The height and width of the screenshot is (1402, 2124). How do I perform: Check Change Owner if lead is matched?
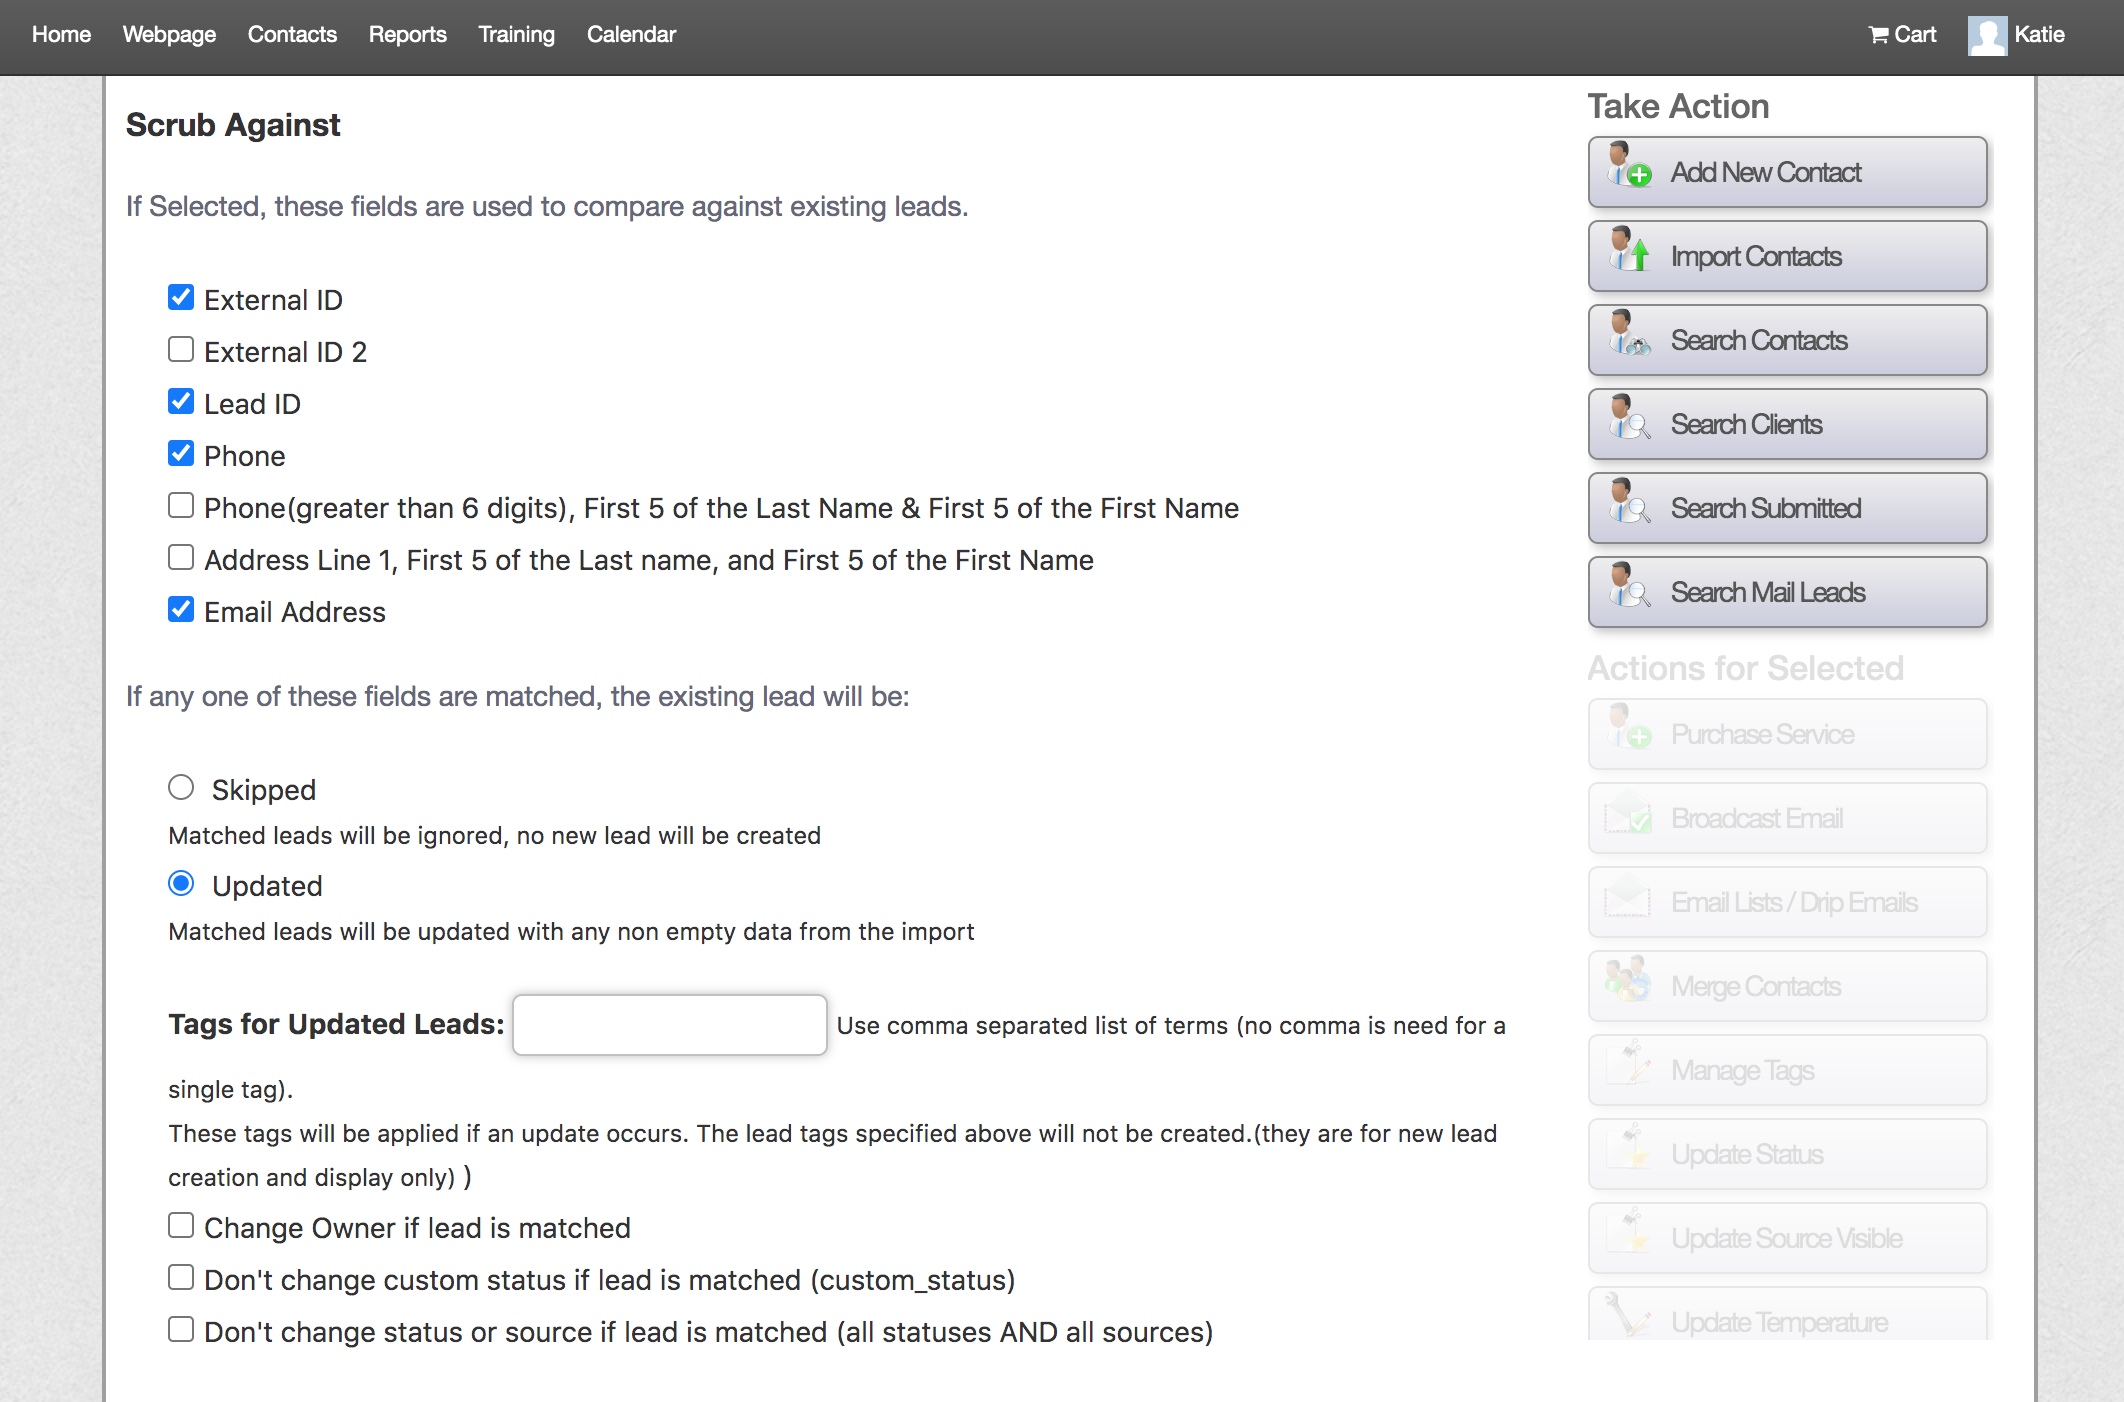point(181,1226)
